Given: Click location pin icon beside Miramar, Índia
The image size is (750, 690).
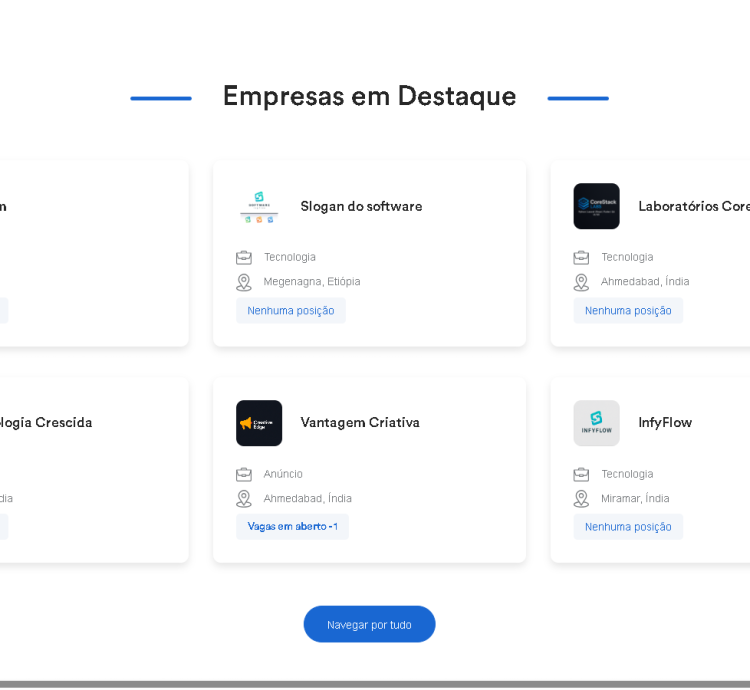Looking at the screenshot, I should pyautogui.click(x=581, y=498).
